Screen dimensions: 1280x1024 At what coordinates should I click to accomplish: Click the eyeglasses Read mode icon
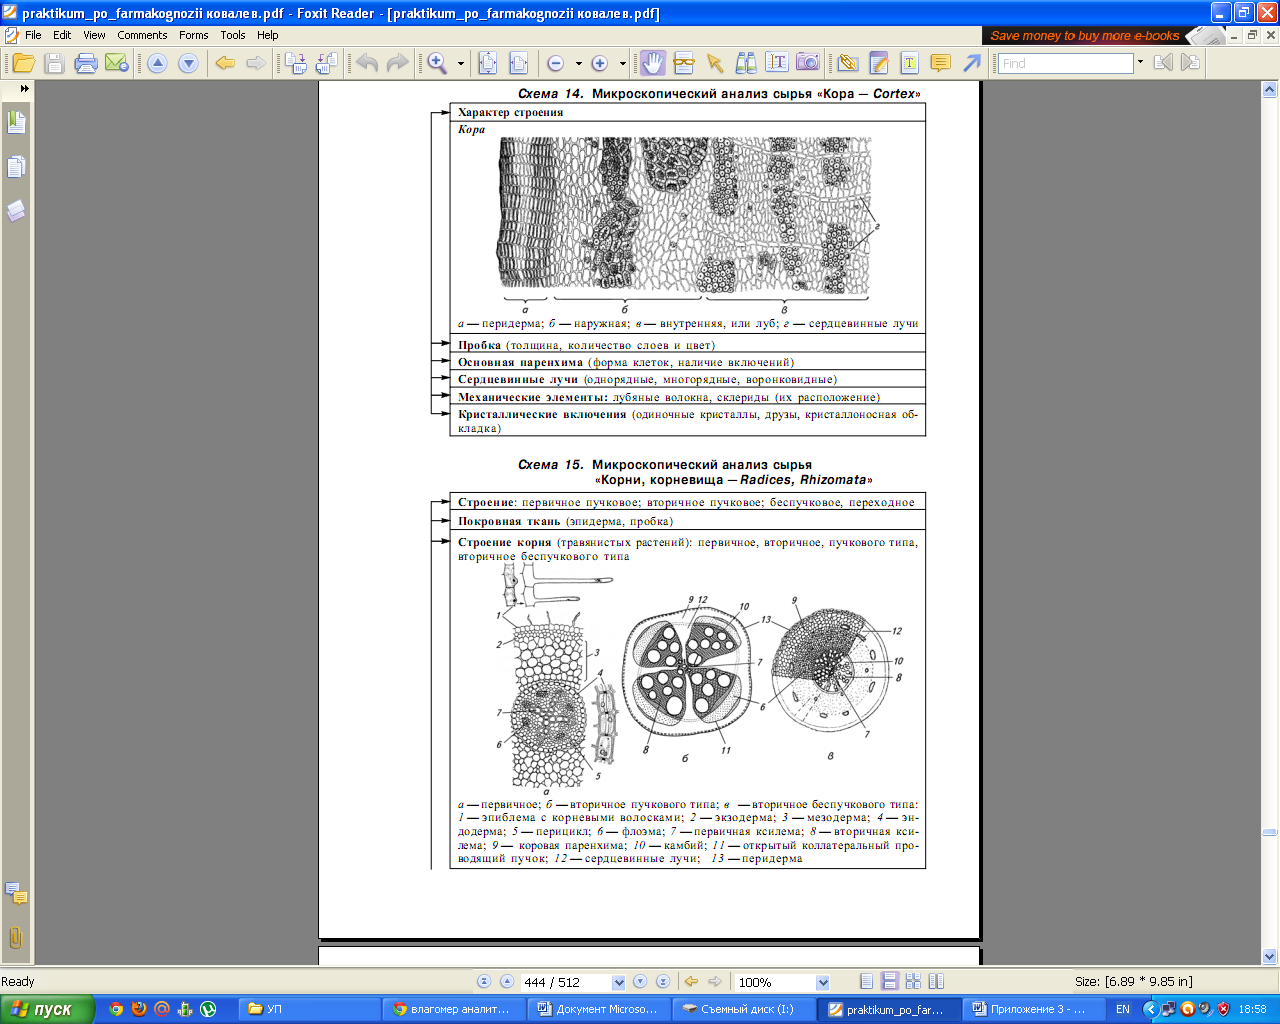click(684, 63)
